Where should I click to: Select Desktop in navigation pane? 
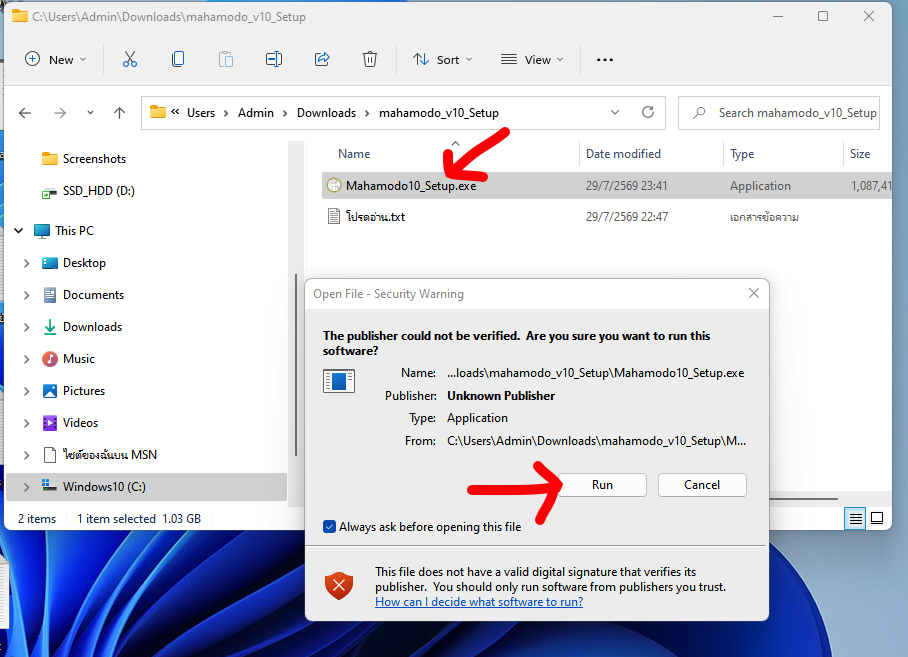click(x=84, y=263)
